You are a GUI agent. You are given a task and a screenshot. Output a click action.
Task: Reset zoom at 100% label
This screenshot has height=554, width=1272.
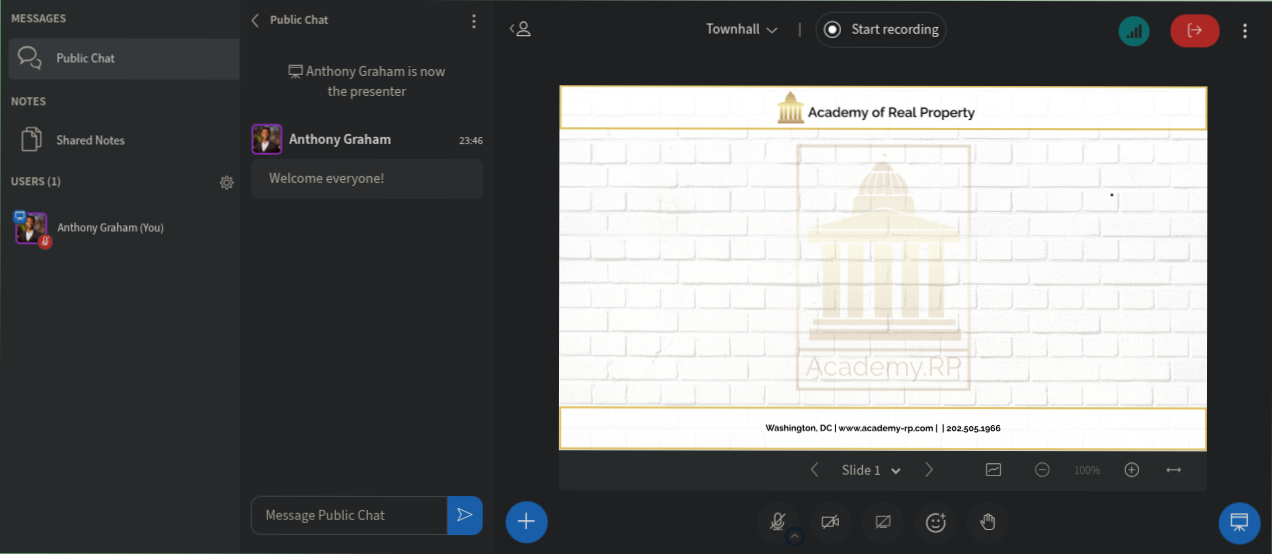(1087, 470)
